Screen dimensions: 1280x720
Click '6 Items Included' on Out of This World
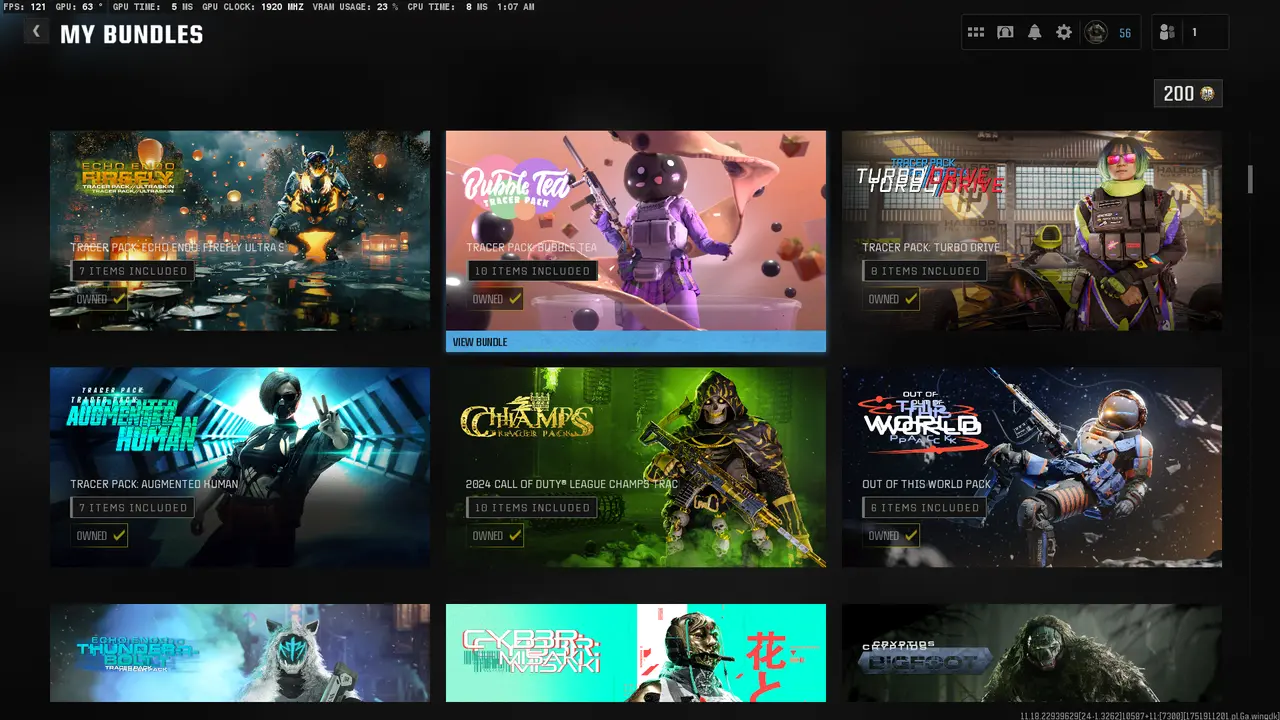point(924,508)
